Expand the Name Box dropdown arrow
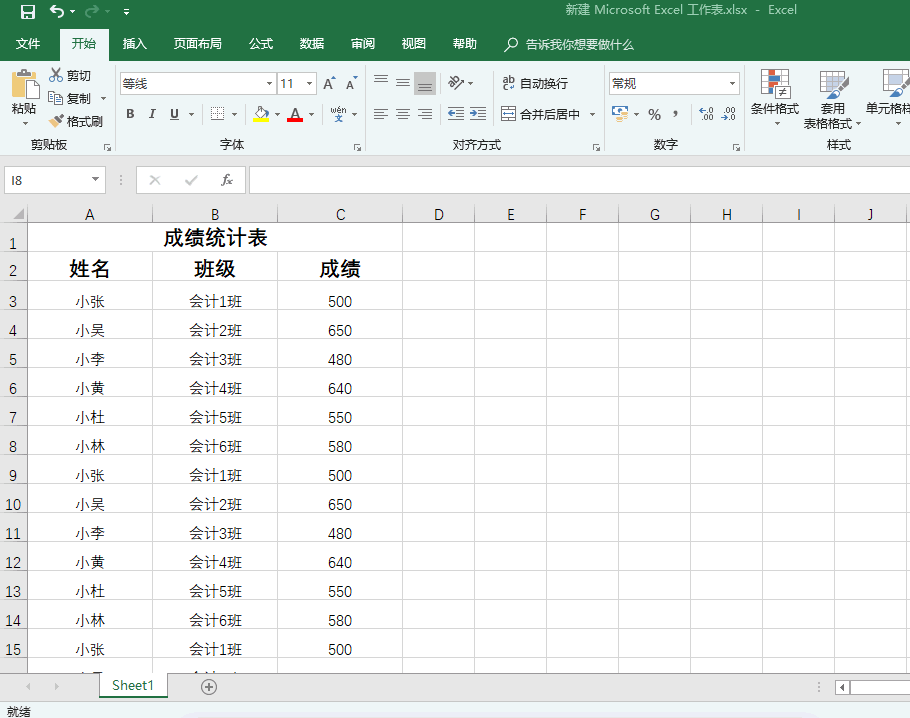 pyautogui.click(x=95, y=179)
